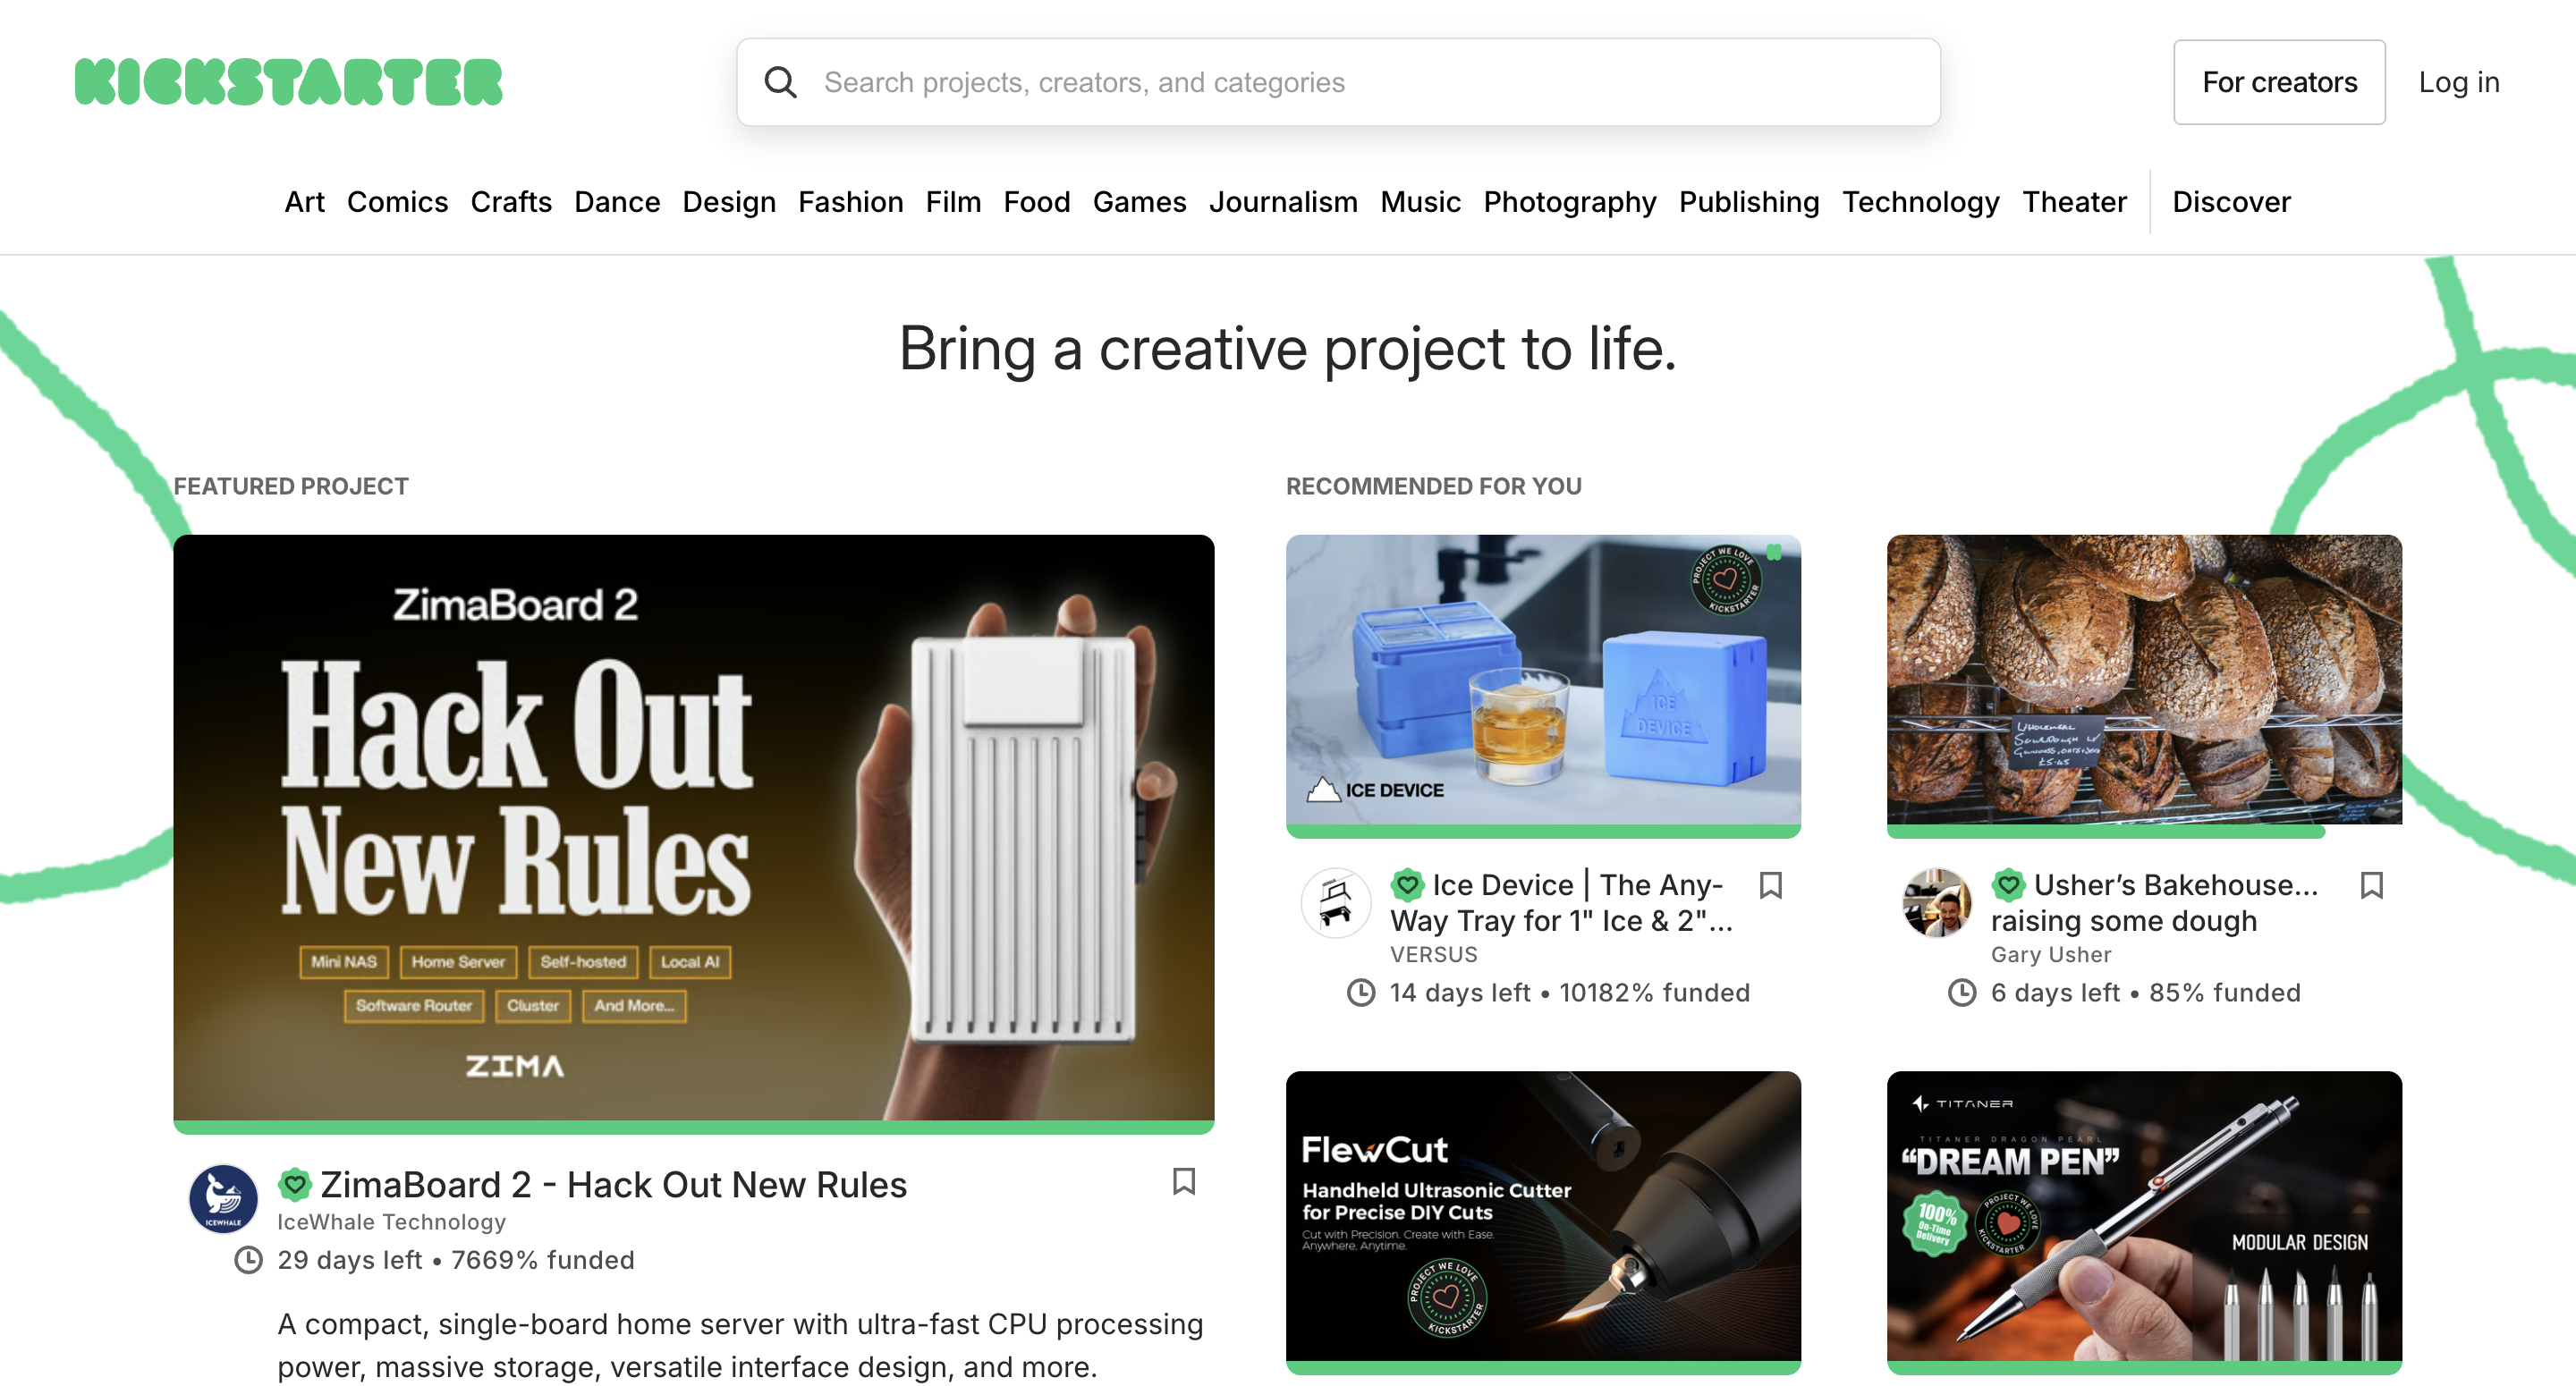Open the Publishing category
Image resolution: width=2576 pixels, height=1386 pixels.
coord(1749,202)
